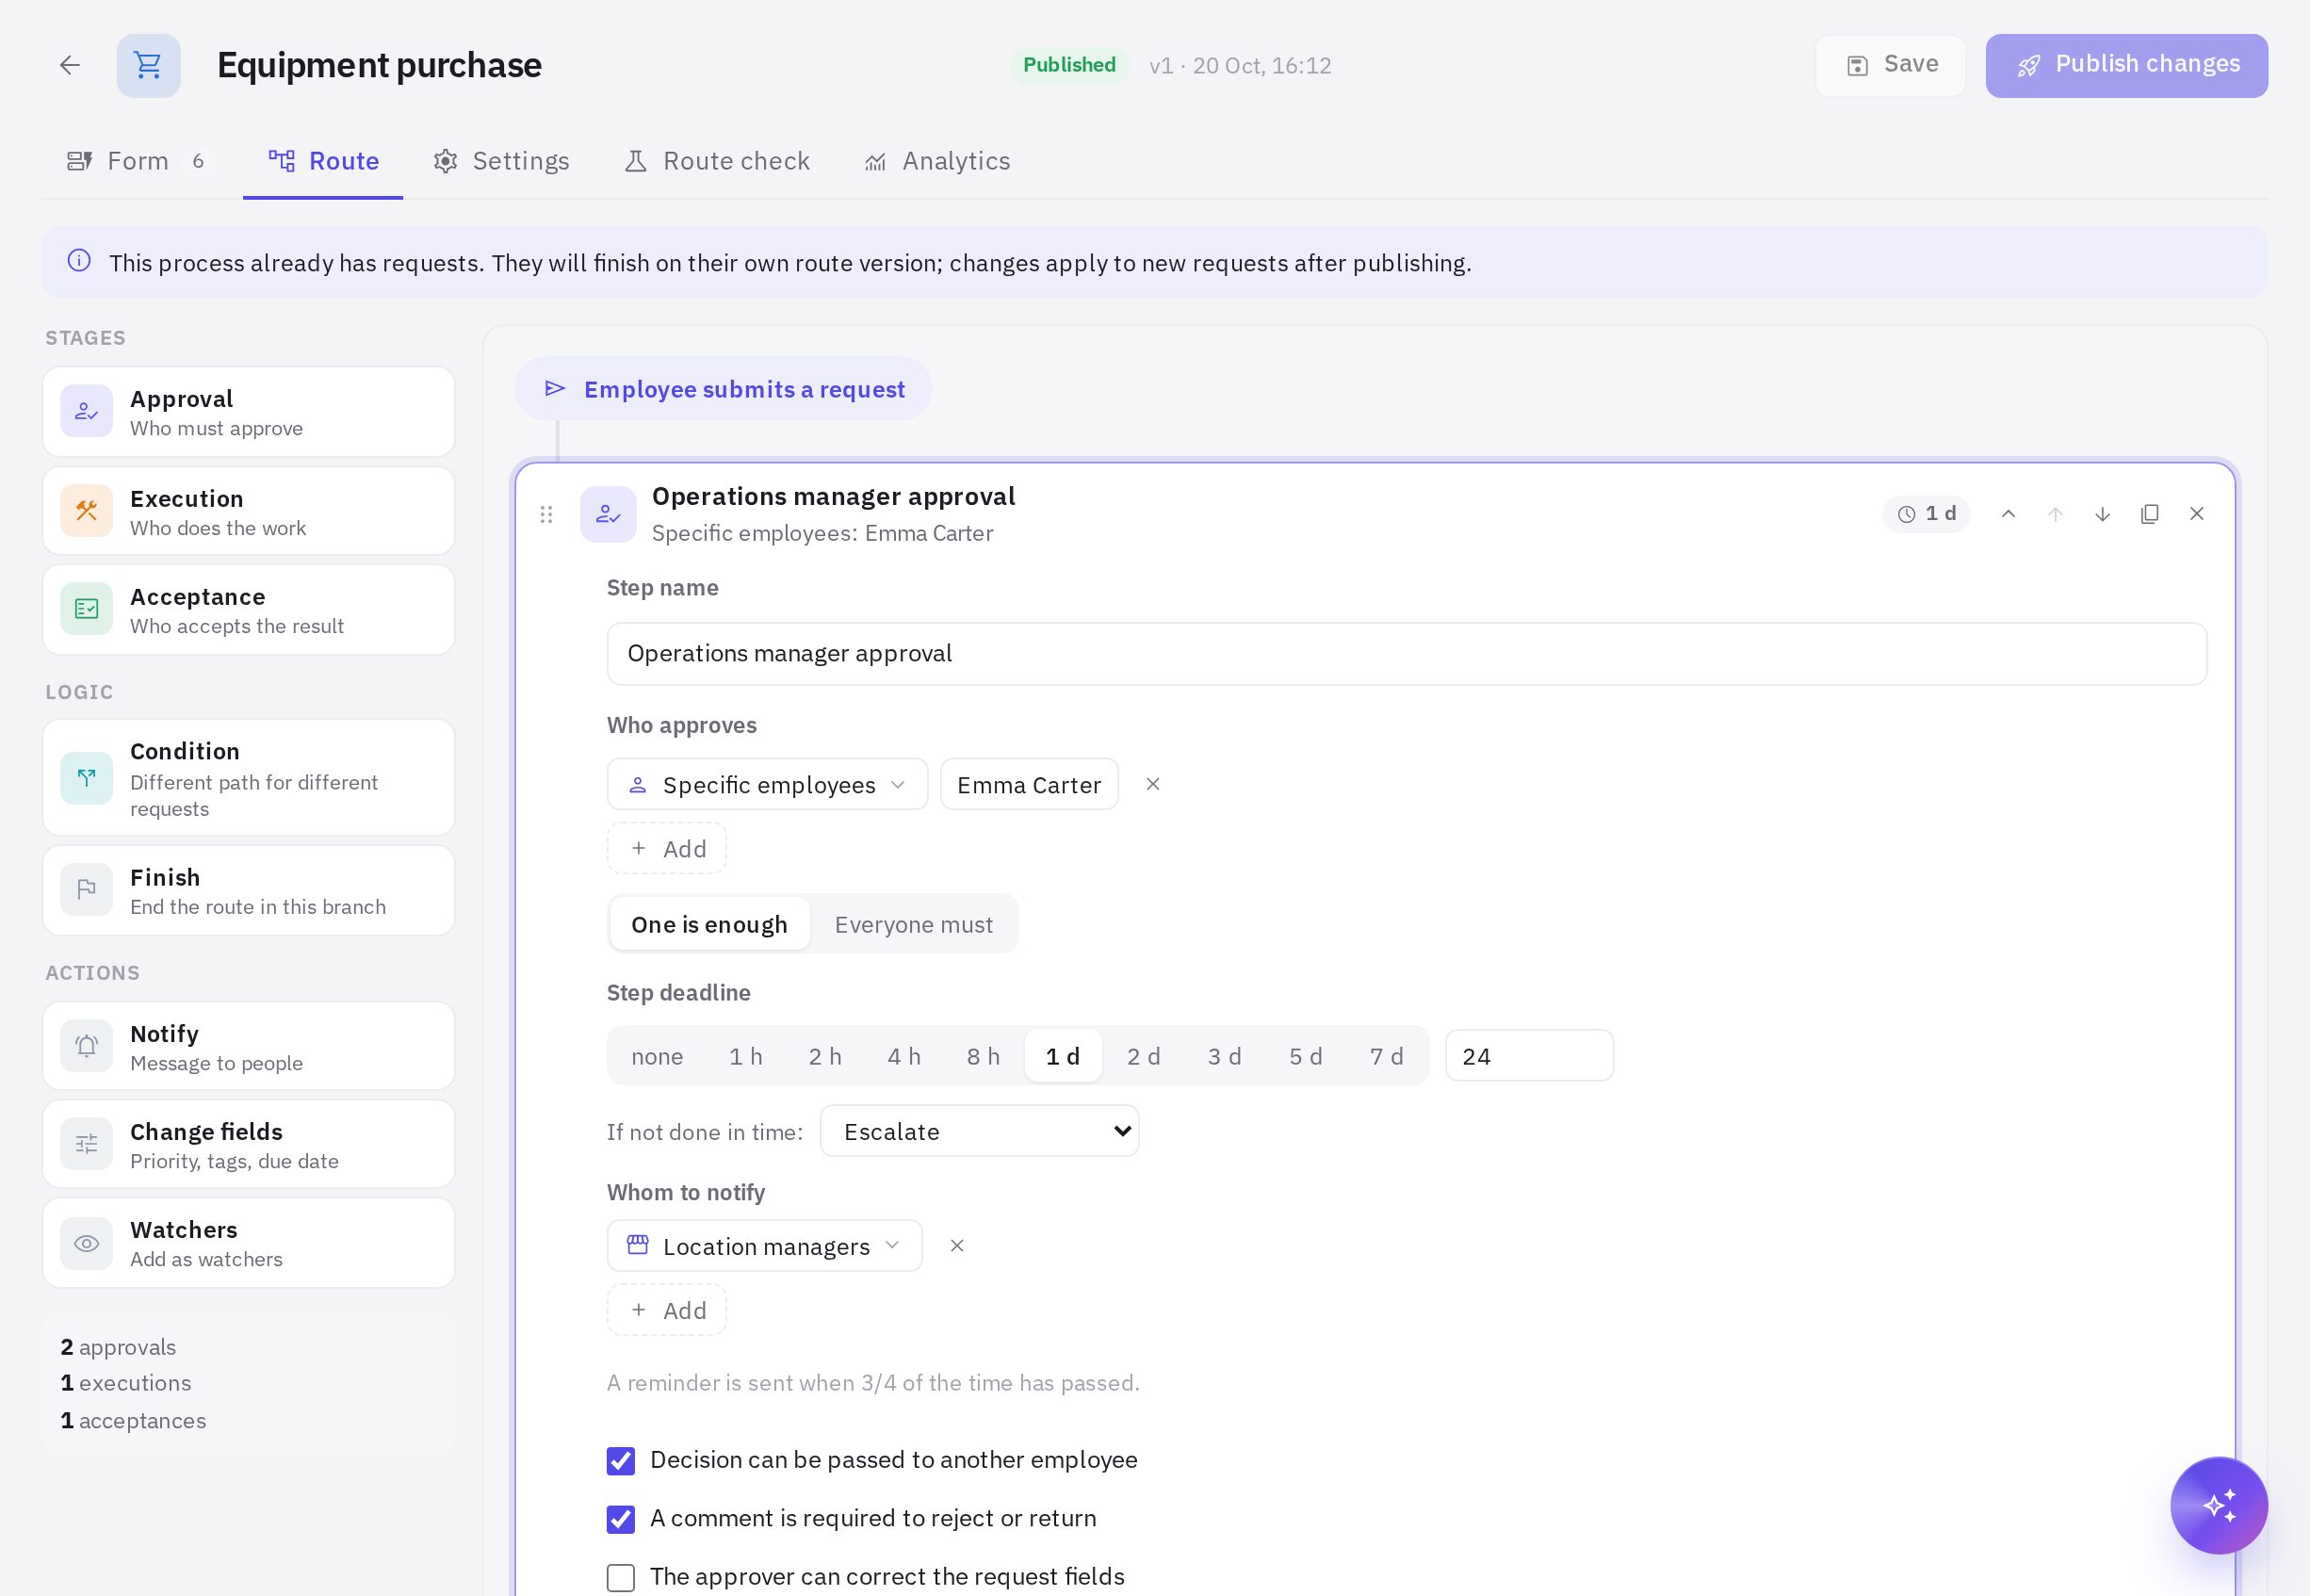Click the info icon in the banner

[79, 261]
